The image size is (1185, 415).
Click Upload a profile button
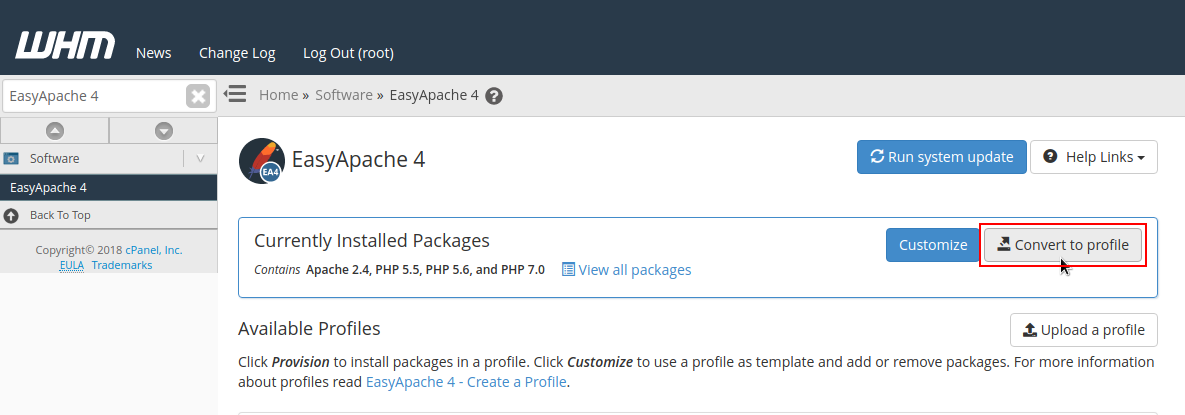tap(1084, 330)
